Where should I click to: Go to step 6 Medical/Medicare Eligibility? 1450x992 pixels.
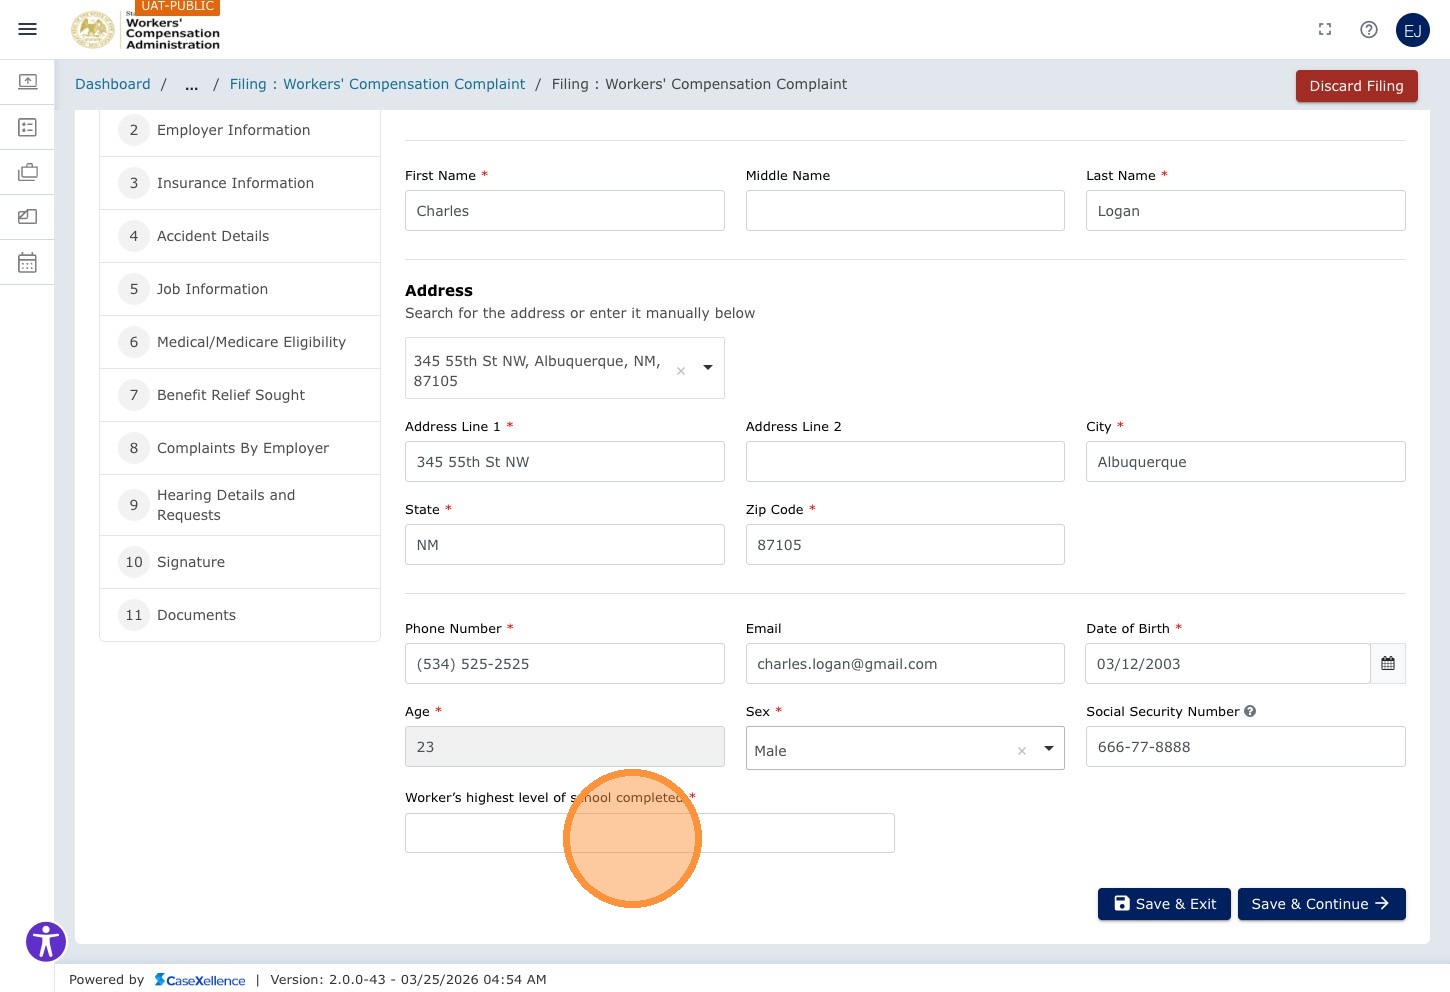point(240,342)
